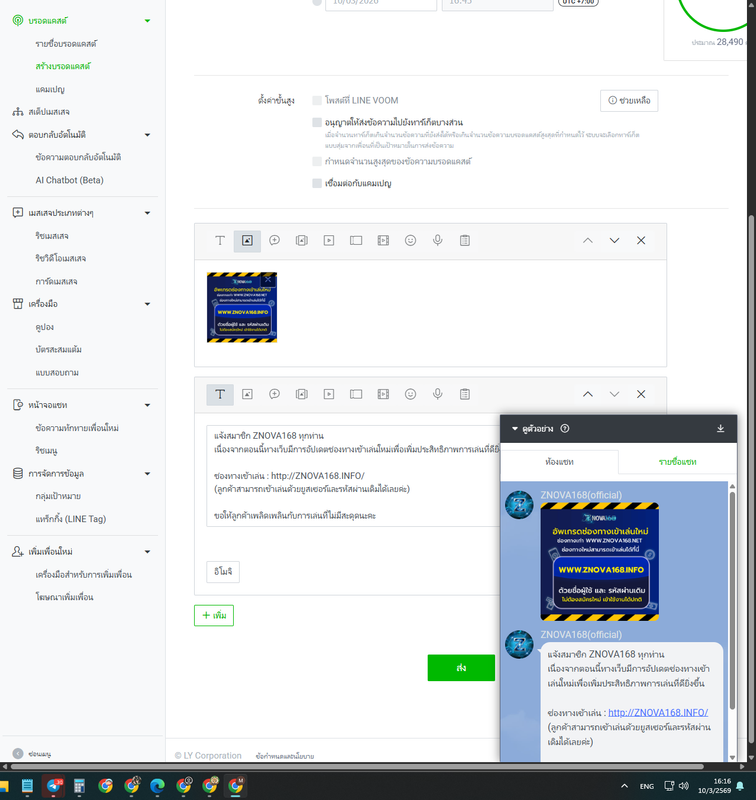Image resolution: width=756 pixels, height=800 pixels.
Task: Select Coupon bubble icon in text message block toolbar
Action: pos(274,394)
